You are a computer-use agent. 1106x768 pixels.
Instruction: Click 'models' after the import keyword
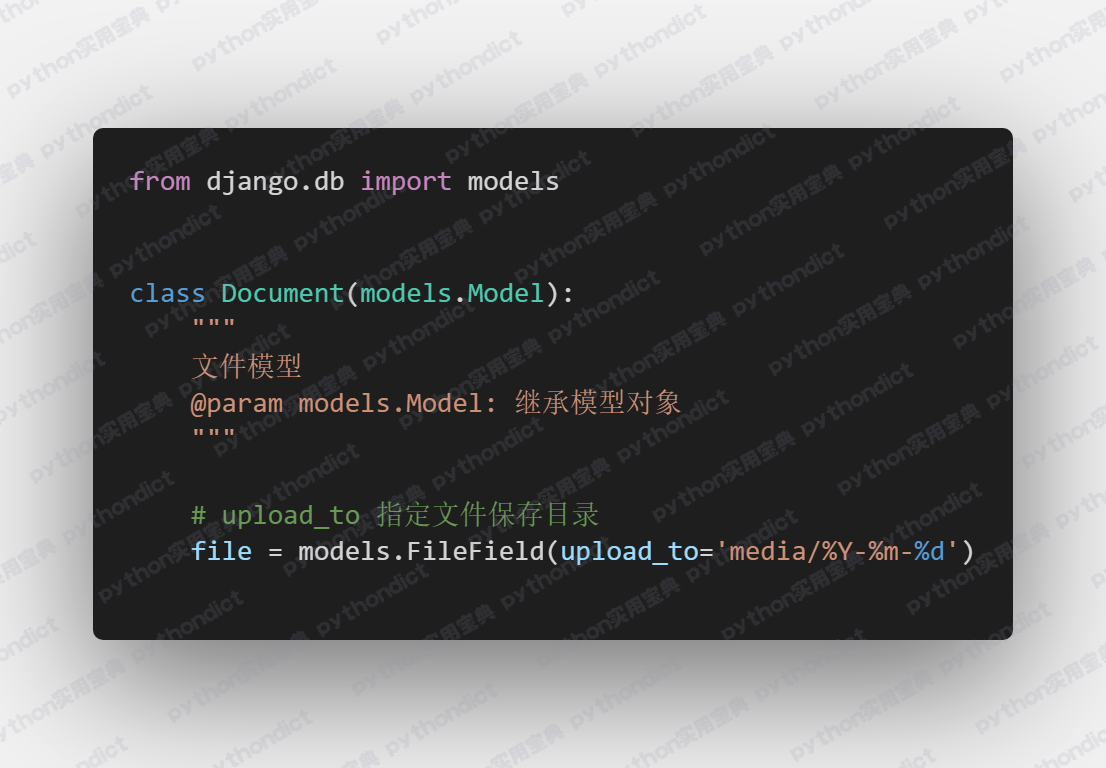pyautogui.click(x=514, y=181)
